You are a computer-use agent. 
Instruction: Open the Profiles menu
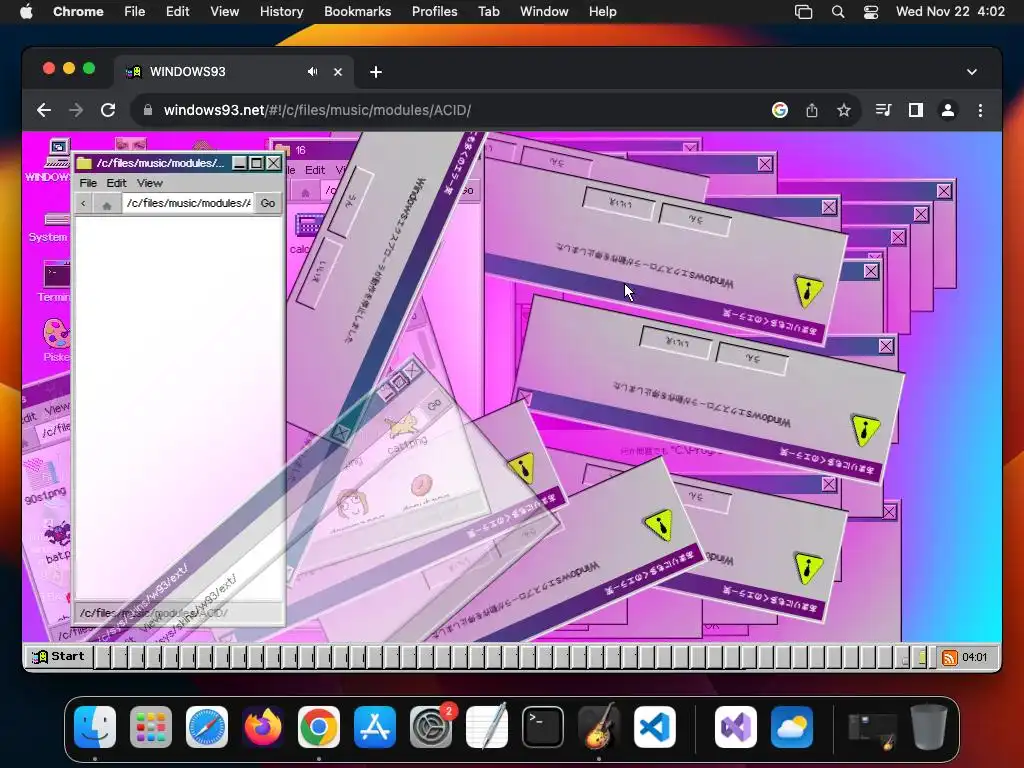pyautogui.click(x=434, y=11)
